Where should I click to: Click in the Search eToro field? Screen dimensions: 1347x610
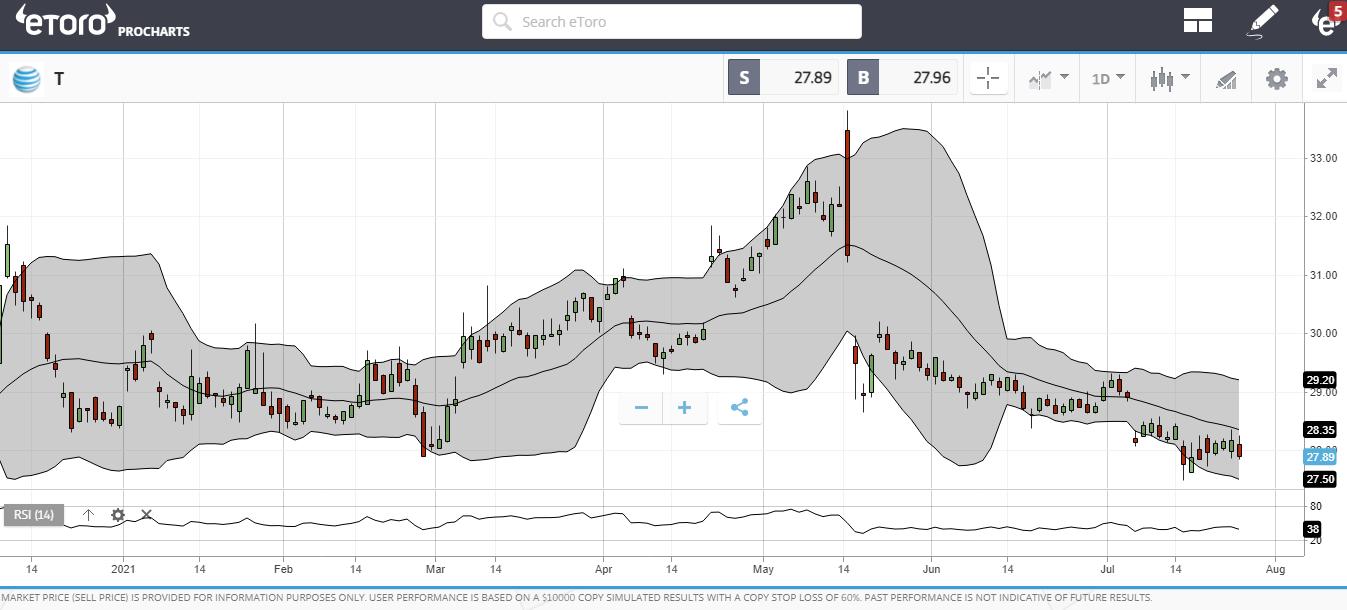tap(671, 21)
